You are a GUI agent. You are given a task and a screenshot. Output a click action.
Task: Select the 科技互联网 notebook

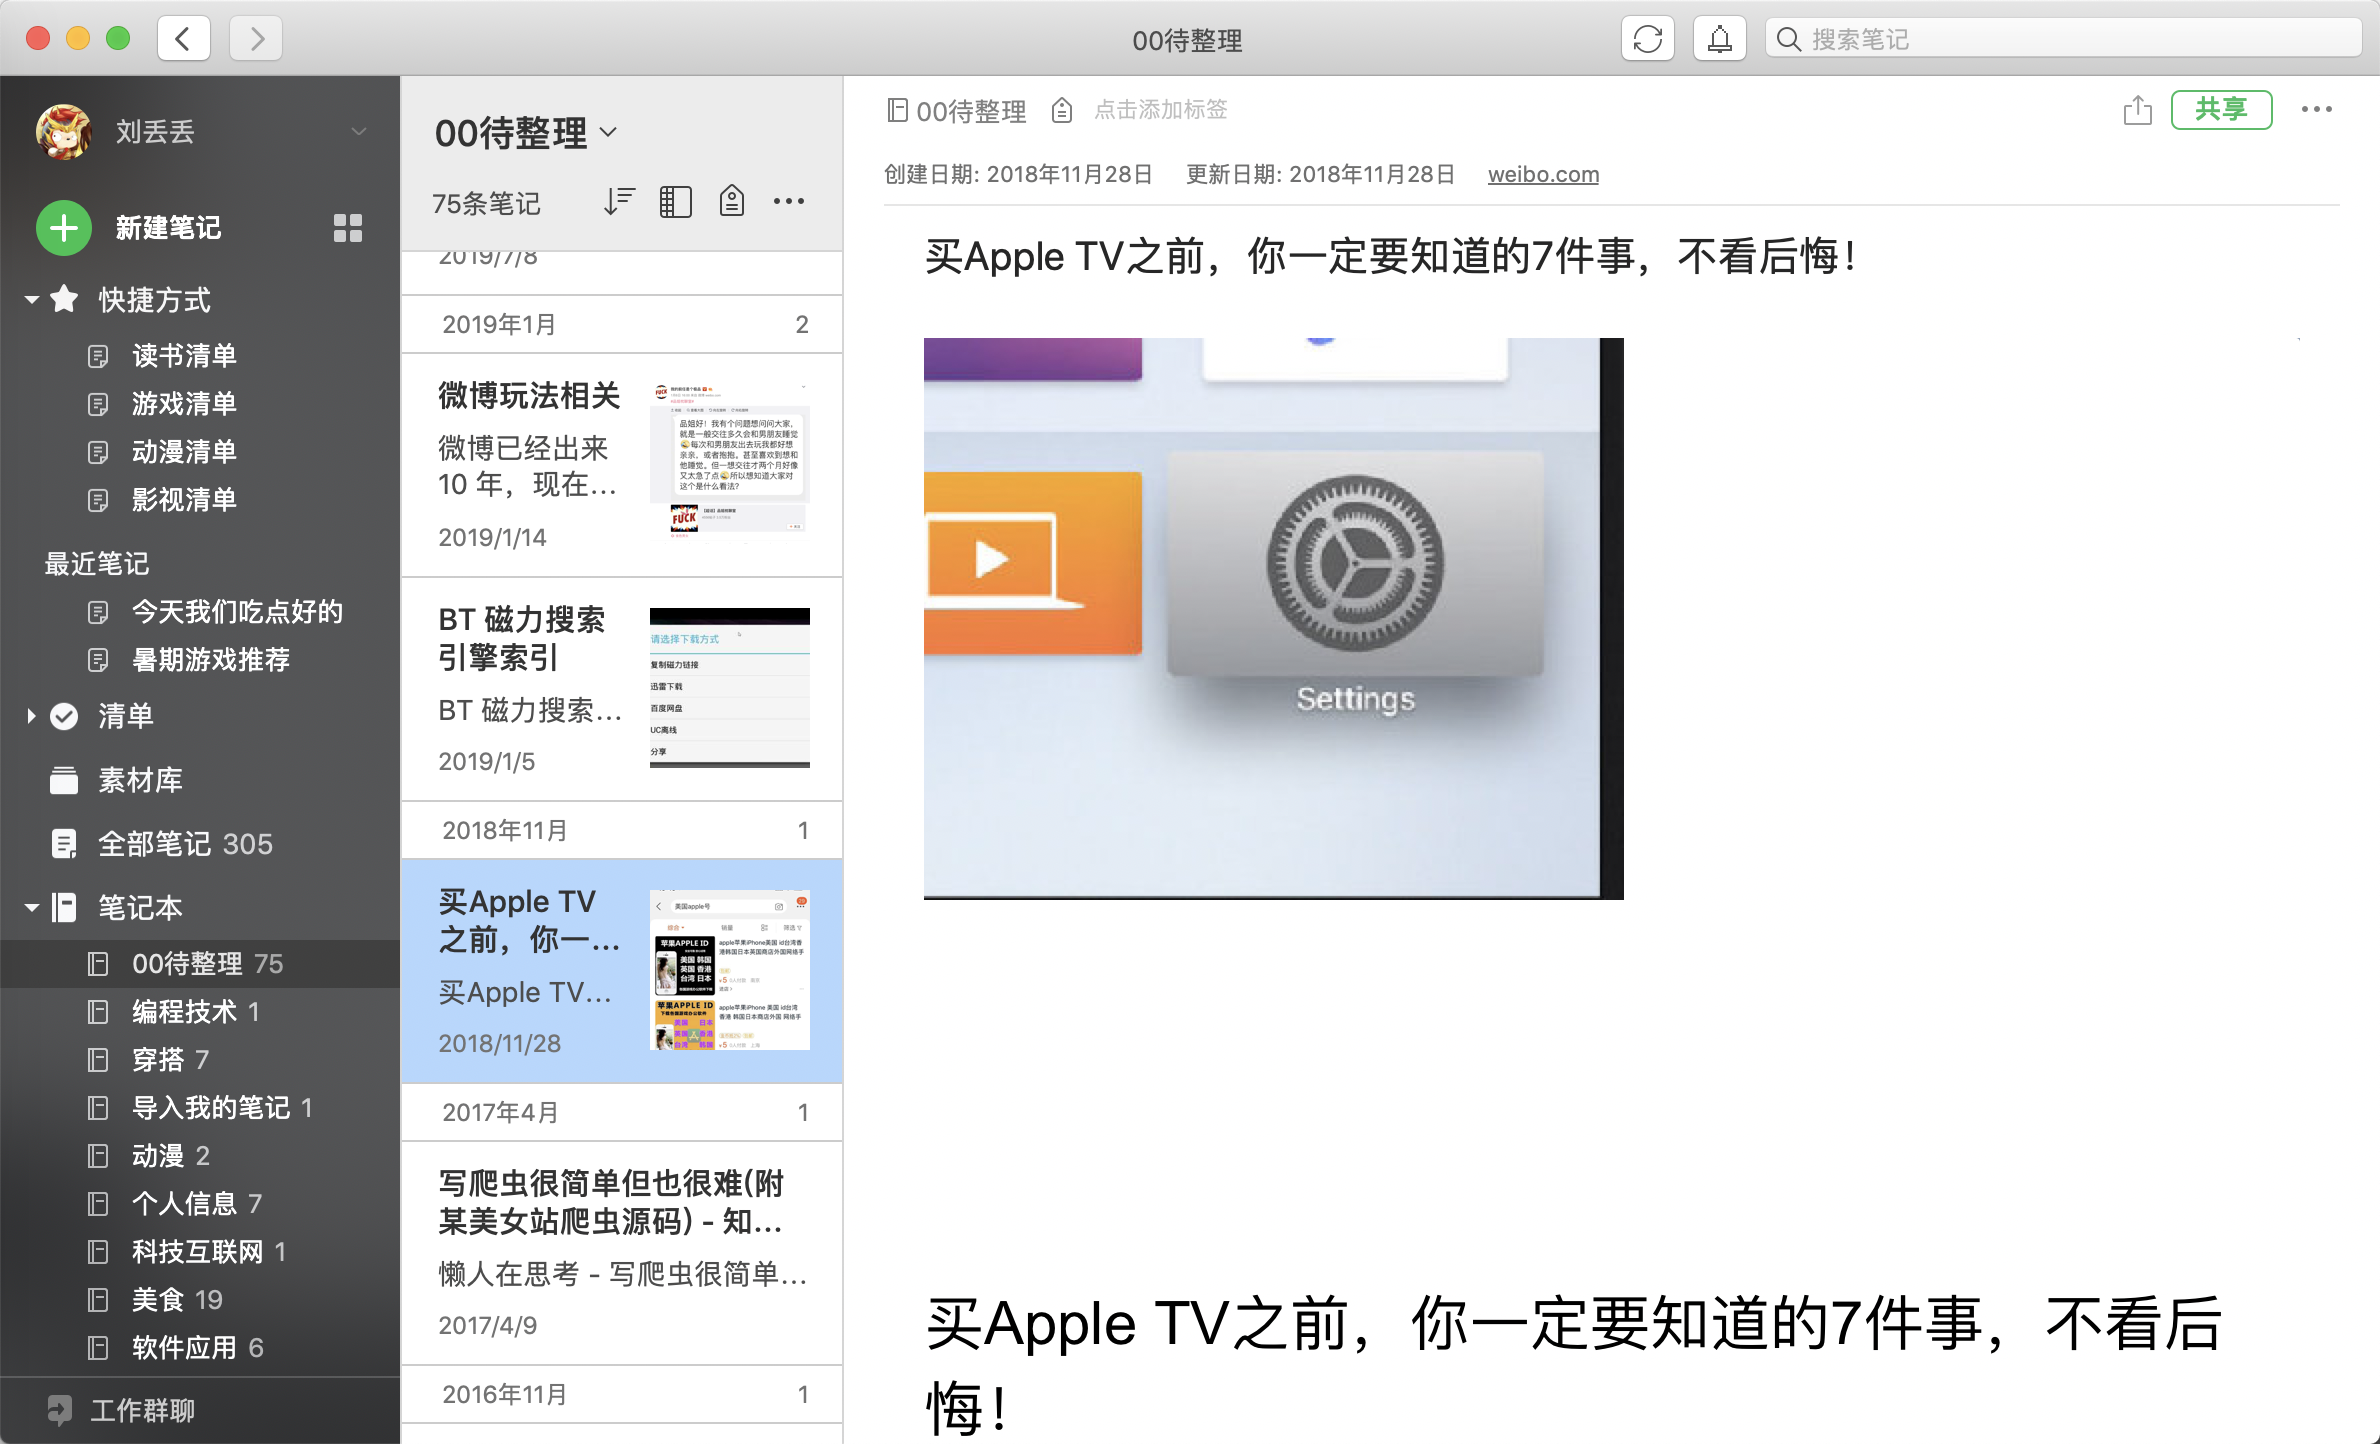pos(200,1252)
